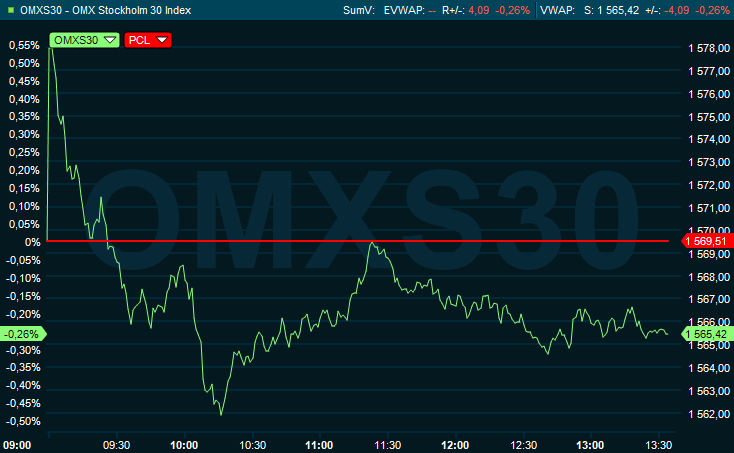Click the '11:00' time axis label
This screenshot has width=734, height=453.
(x=319, y=445)
